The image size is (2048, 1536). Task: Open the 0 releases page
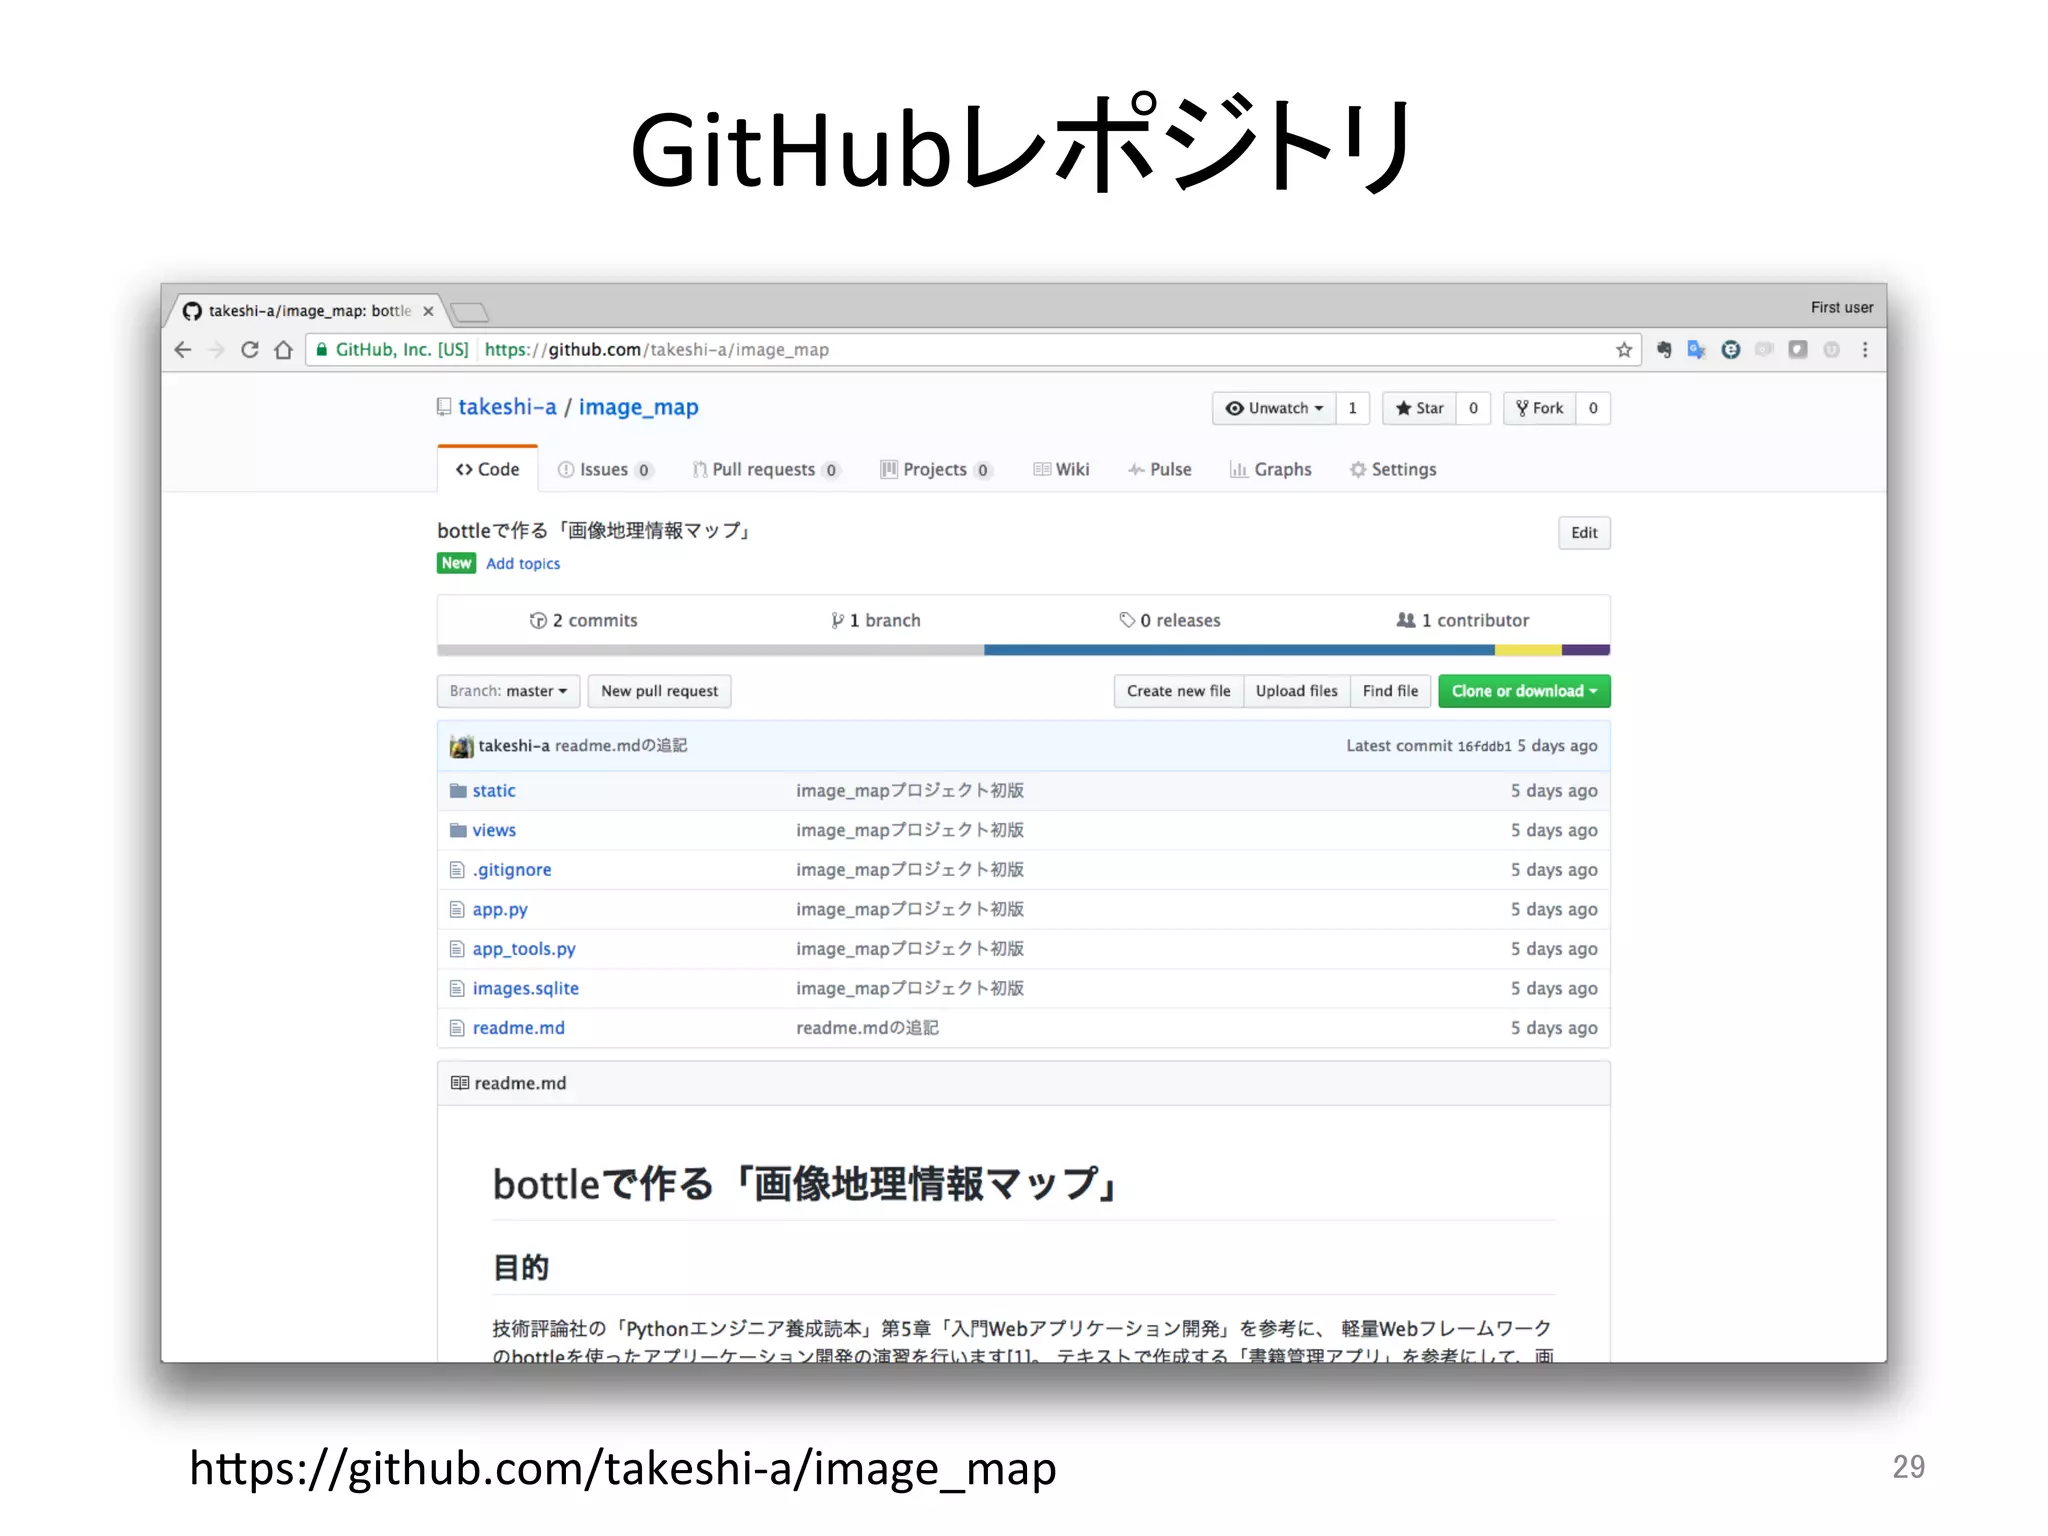click(1170, 620)
